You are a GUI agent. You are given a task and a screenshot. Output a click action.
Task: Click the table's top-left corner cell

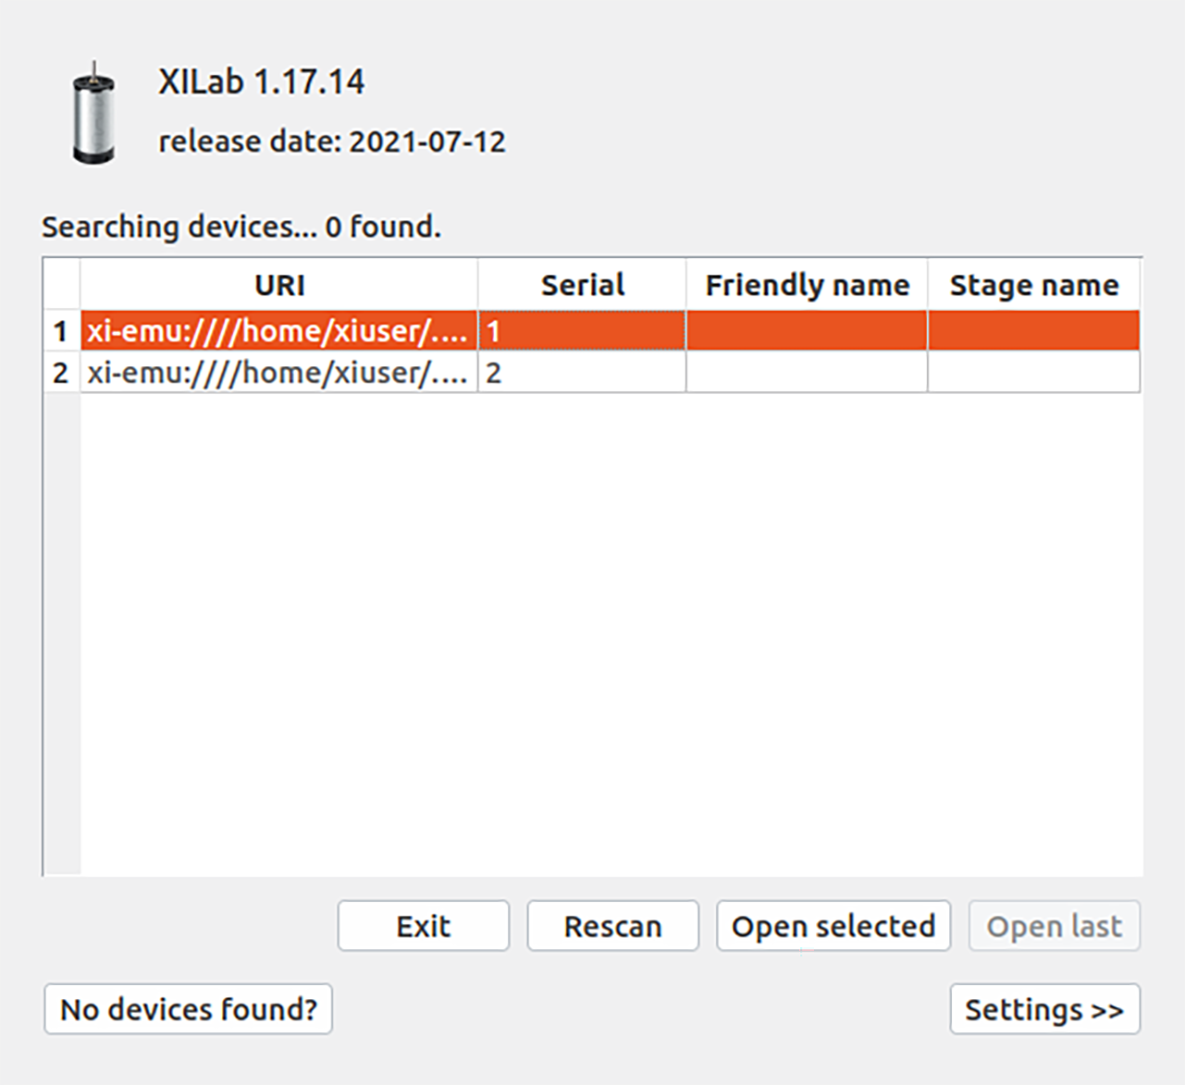pyautogui.click(x=61, y=285)
